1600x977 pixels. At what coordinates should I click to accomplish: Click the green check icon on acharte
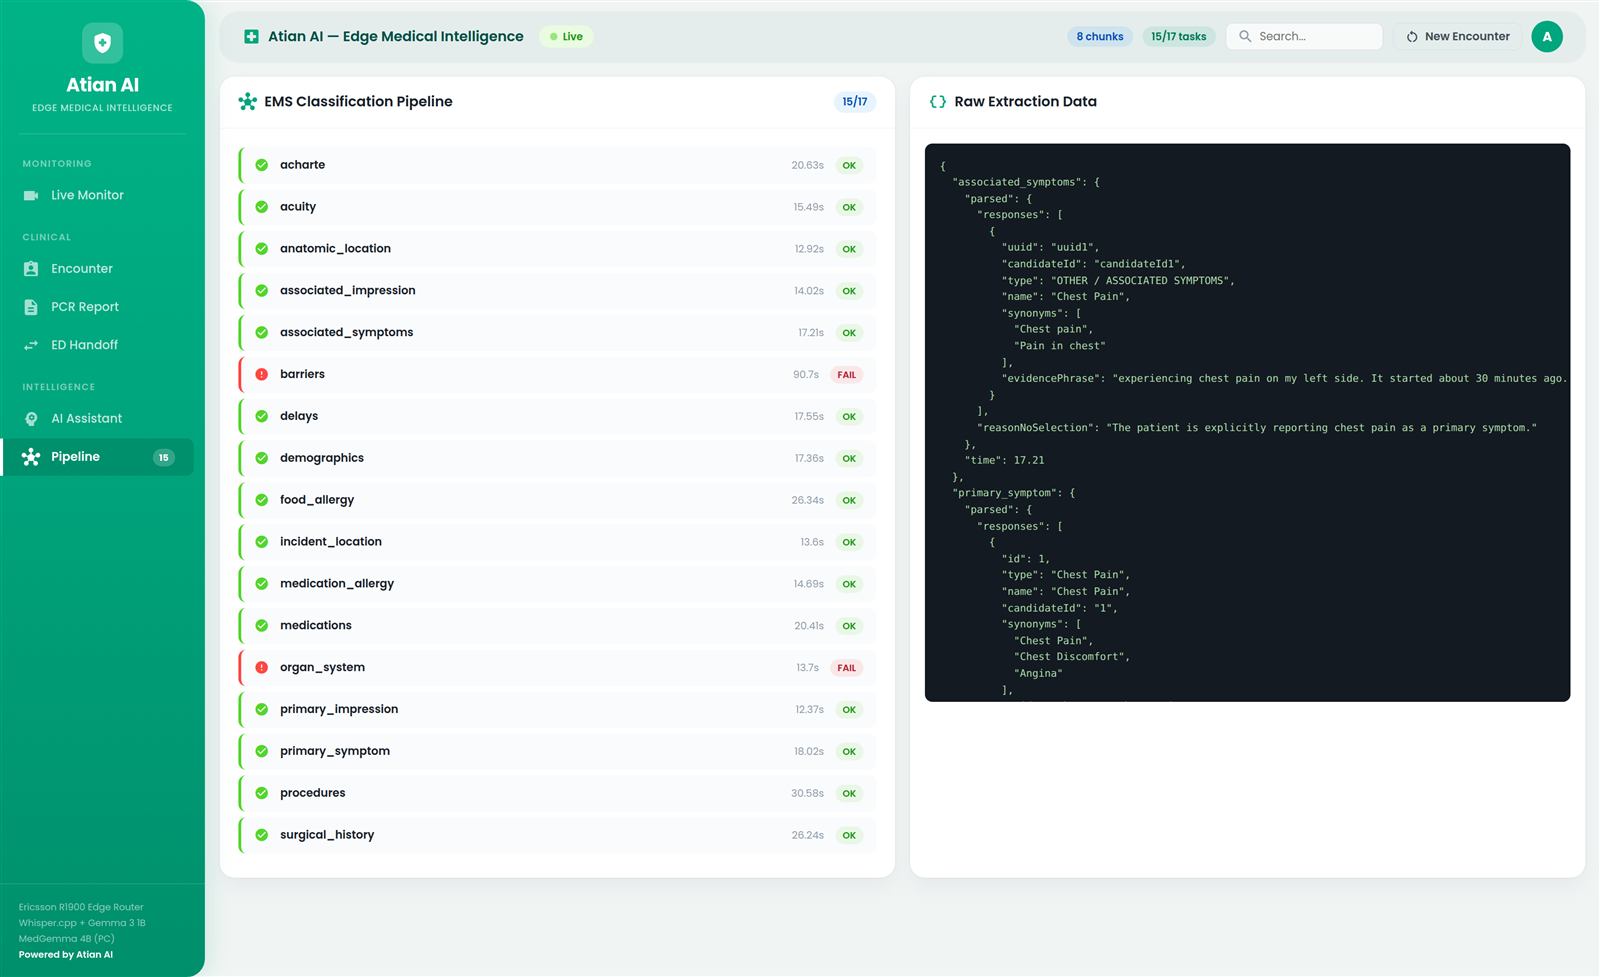[x=261, y=165]
